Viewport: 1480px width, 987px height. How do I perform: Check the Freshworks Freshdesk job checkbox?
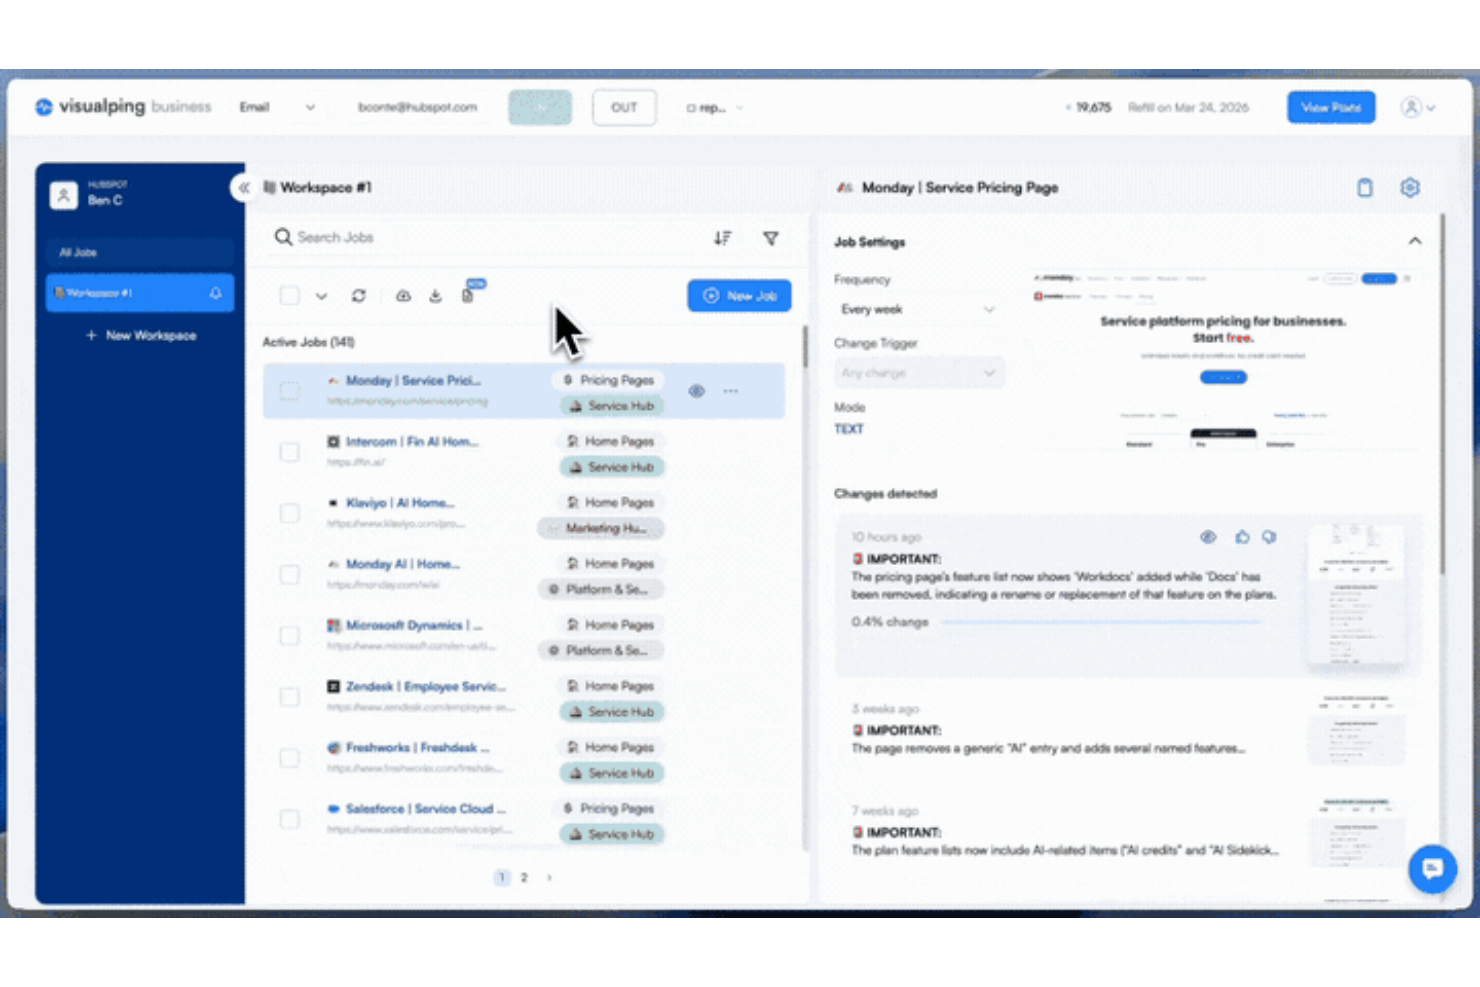[x=290, y=757]
